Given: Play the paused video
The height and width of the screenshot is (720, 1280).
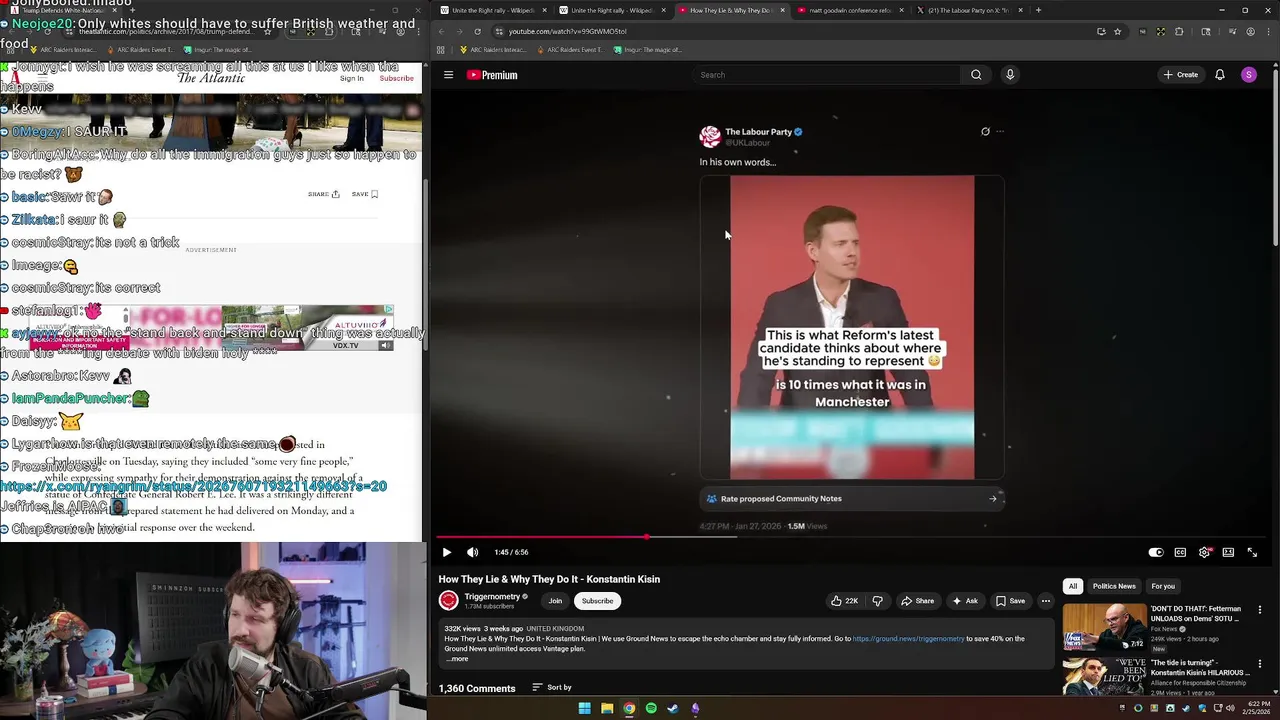Looking at the screenshot, I should point(446,552).
